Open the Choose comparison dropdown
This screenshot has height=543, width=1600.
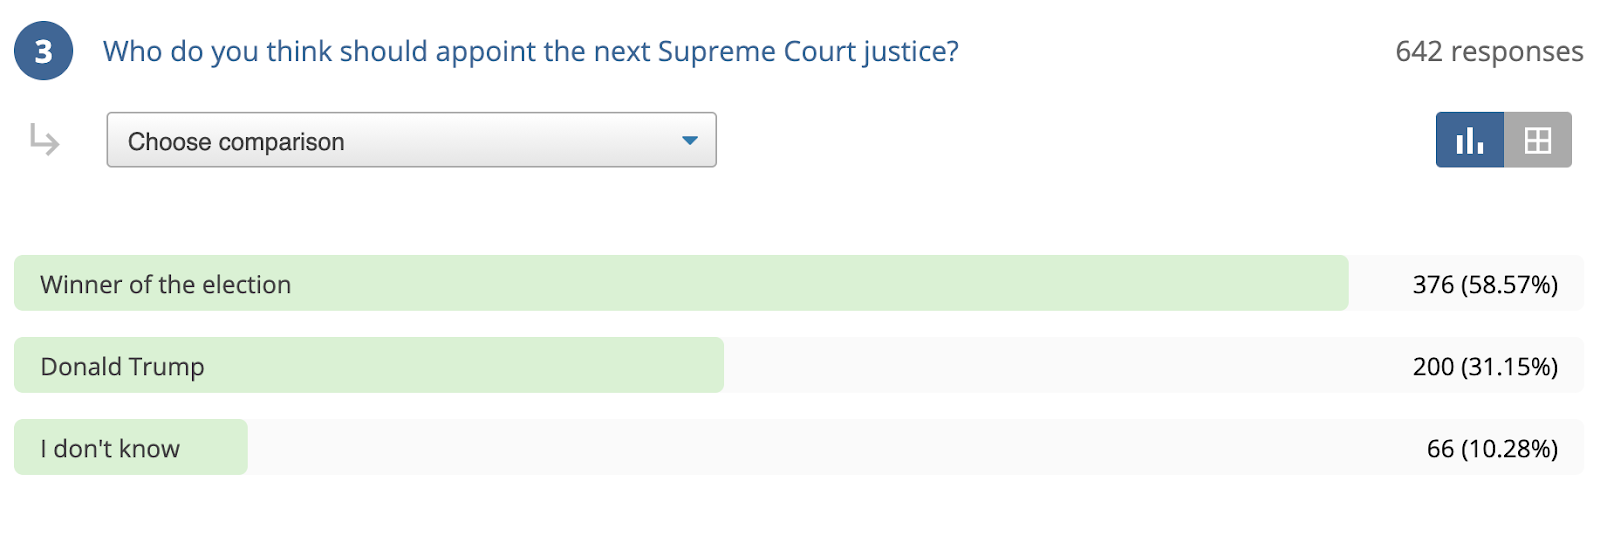tap(411, 140)
